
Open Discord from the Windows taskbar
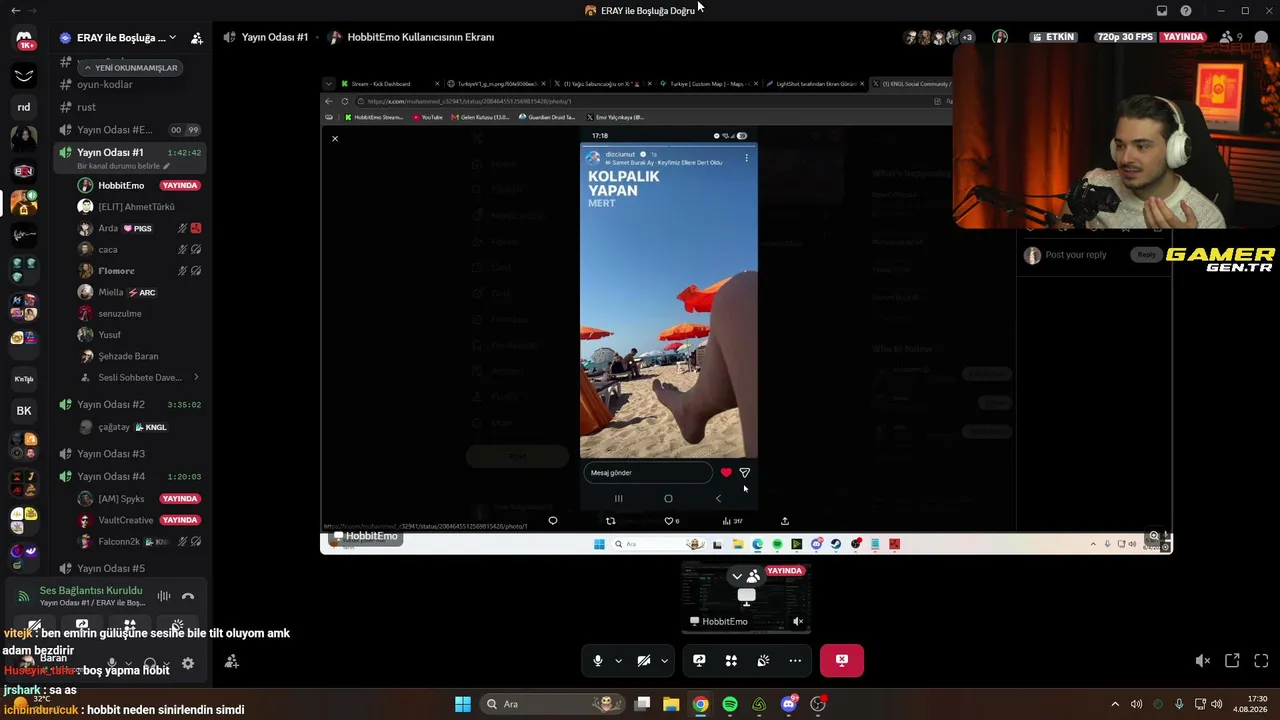[x=789, y=704]
